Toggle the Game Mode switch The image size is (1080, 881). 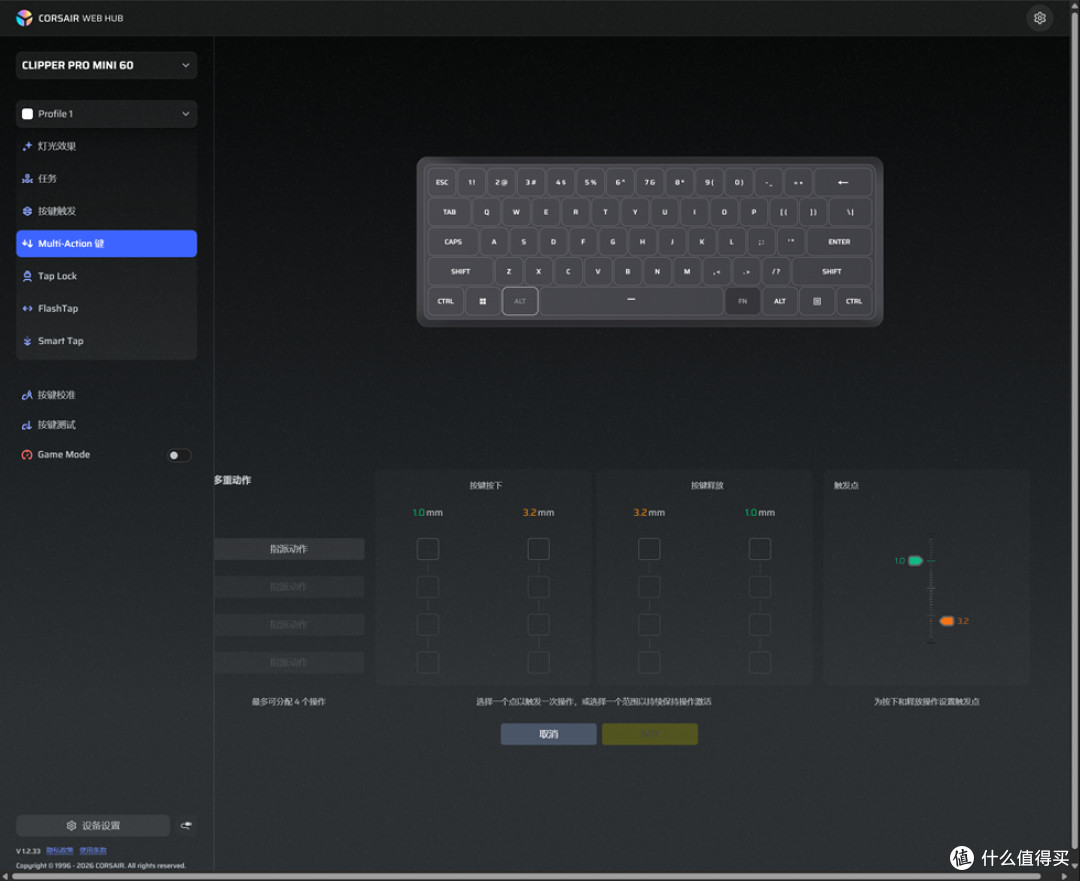tap(179, 455)
